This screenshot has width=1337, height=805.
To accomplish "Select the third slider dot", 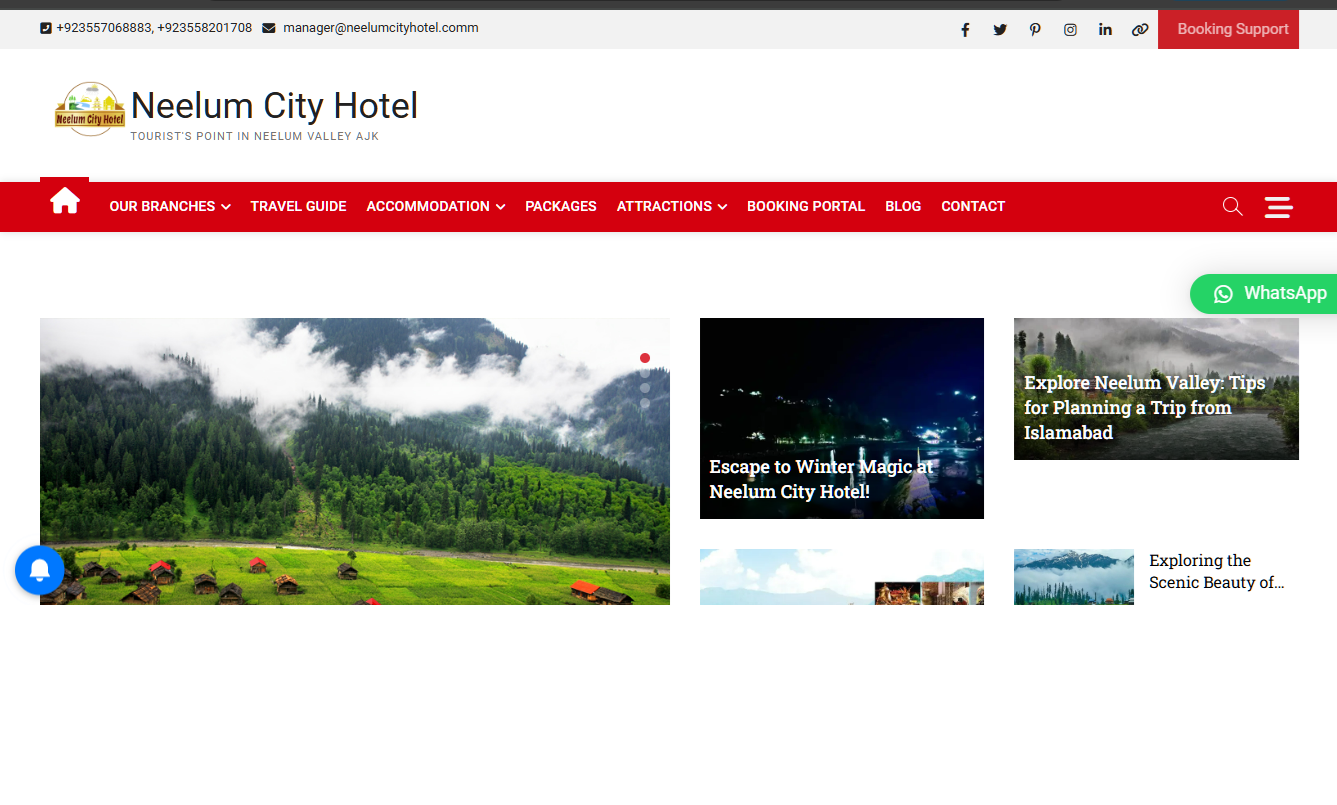I will [645, 388].
